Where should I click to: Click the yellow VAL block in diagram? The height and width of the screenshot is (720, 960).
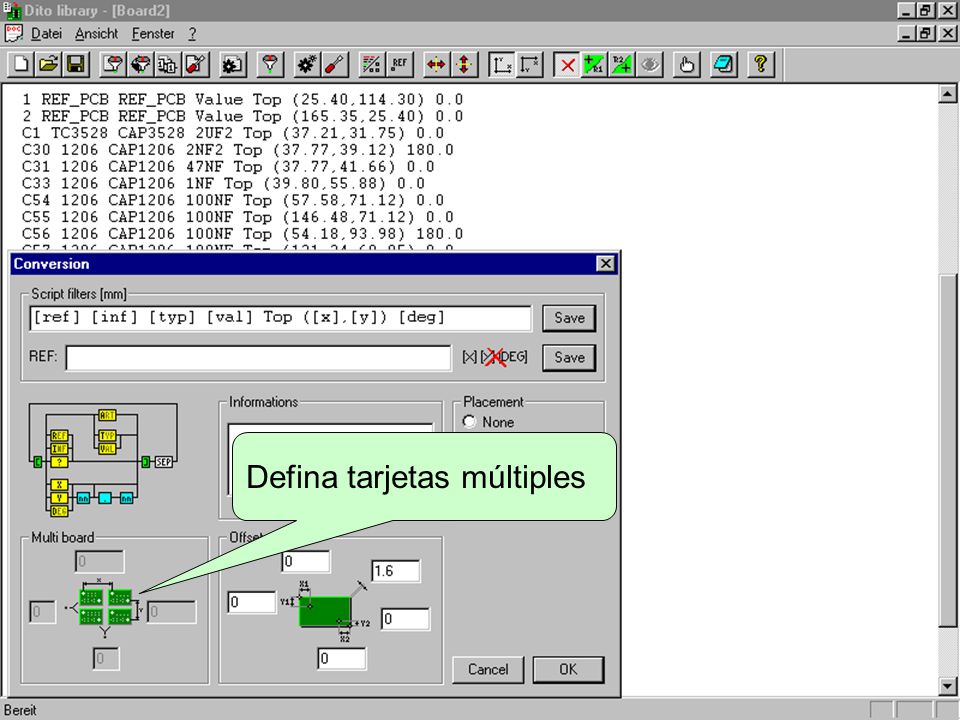[x=107, y=449]
